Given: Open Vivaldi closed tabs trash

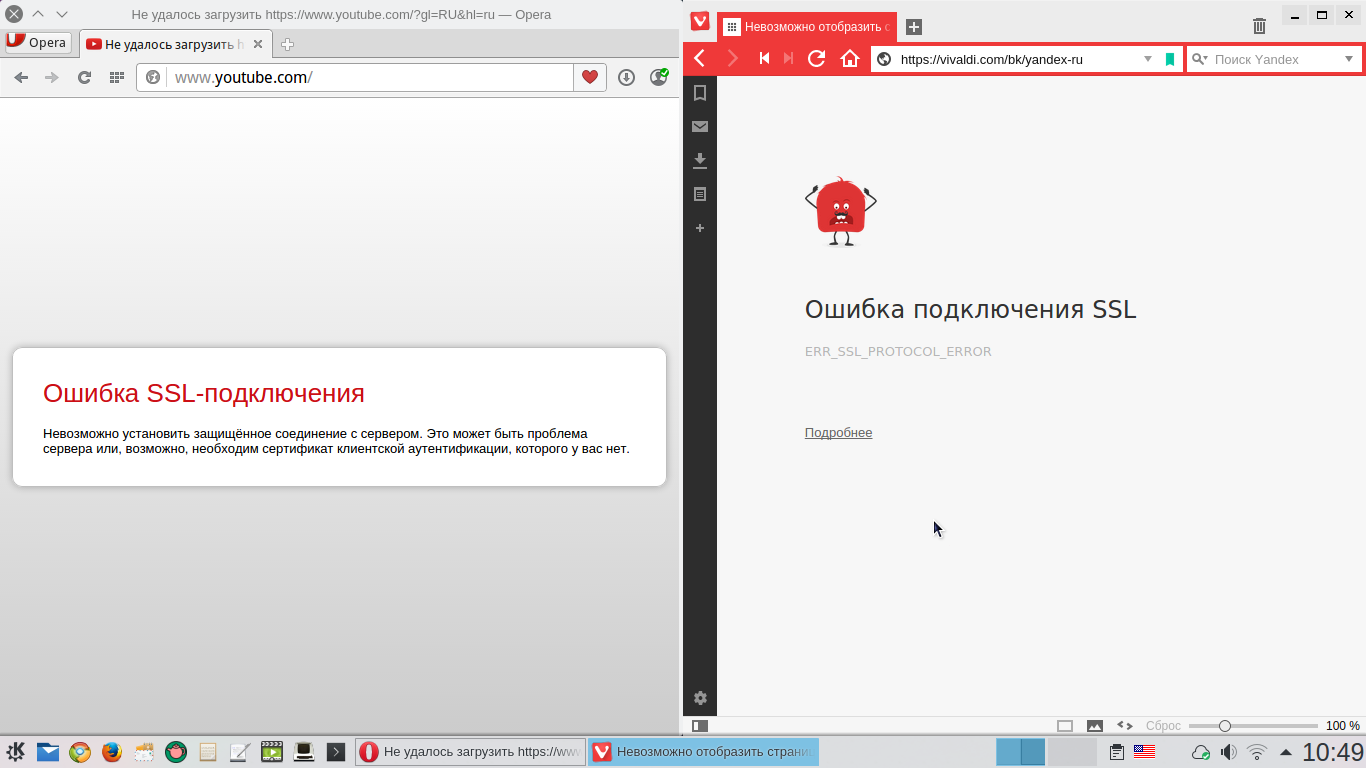Looking at the screenshot, I should [x=1260, y=26].
